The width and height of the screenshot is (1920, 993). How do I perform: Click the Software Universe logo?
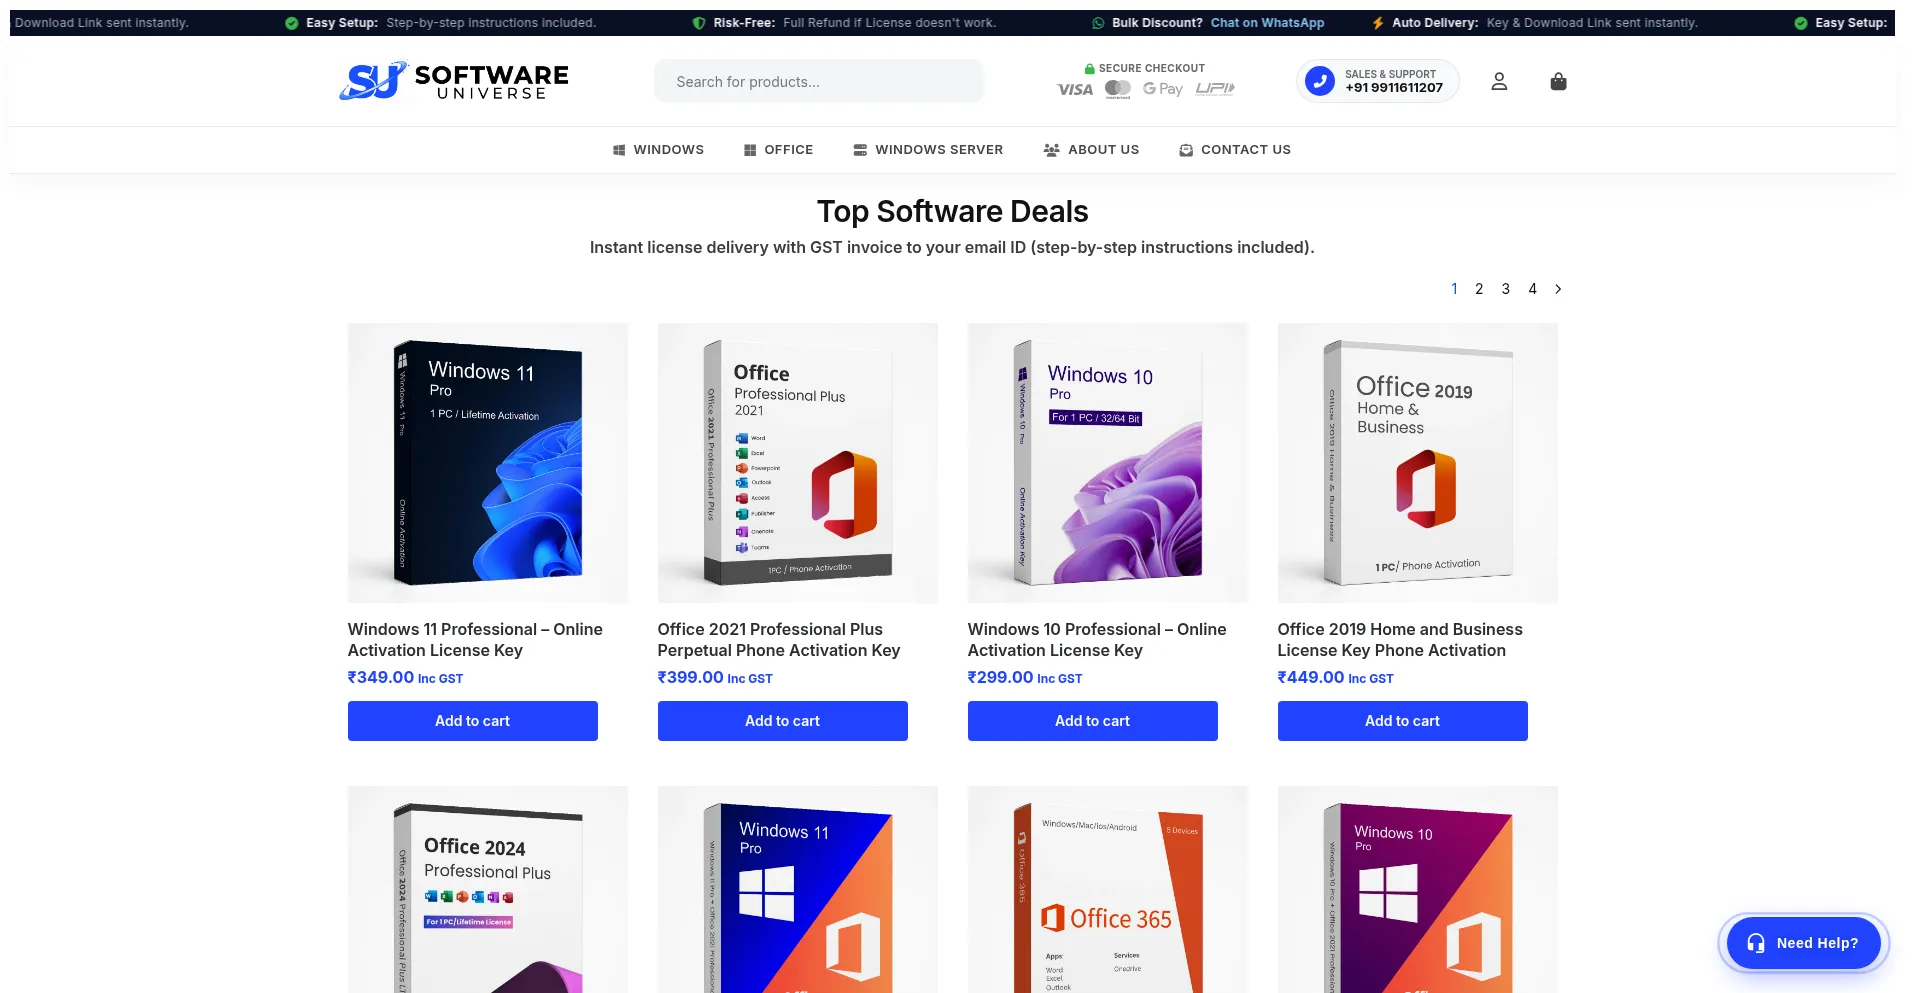[454, 81]
